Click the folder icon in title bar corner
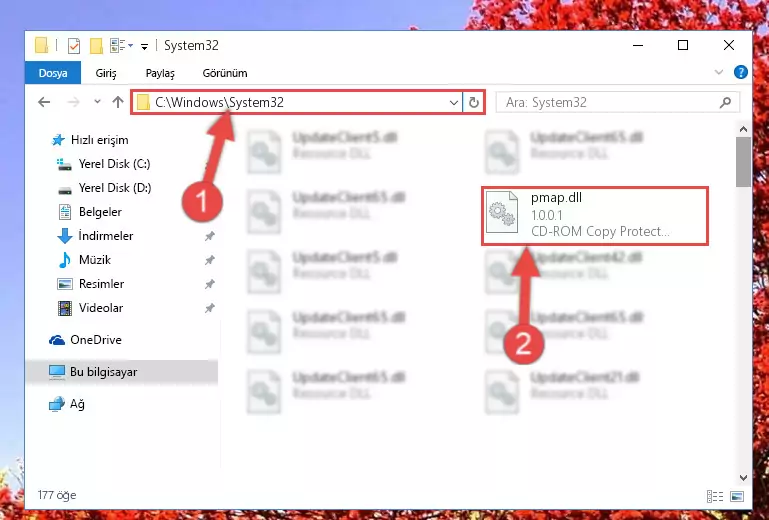Screen dimensions: 769x520 point(42,46)
